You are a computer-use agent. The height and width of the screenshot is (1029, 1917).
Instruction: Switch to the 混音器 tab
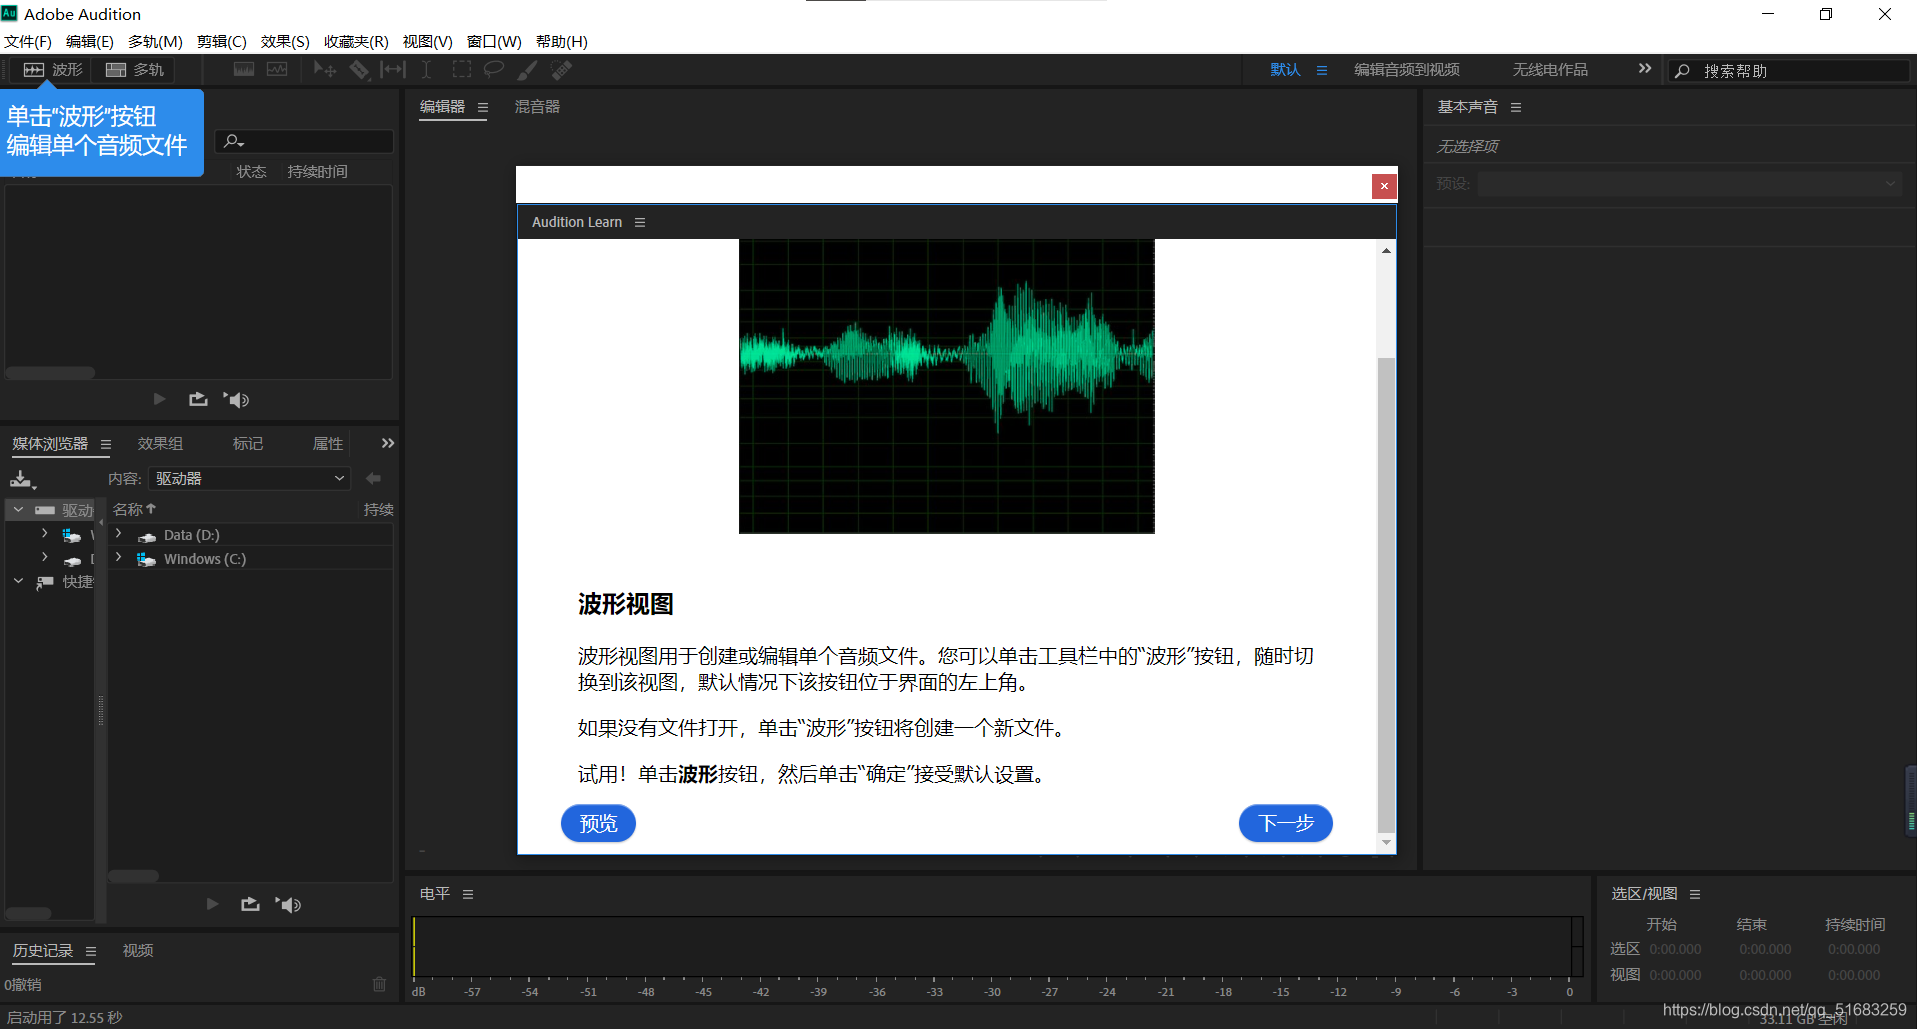pyautogui.click(x=537, y=107)
